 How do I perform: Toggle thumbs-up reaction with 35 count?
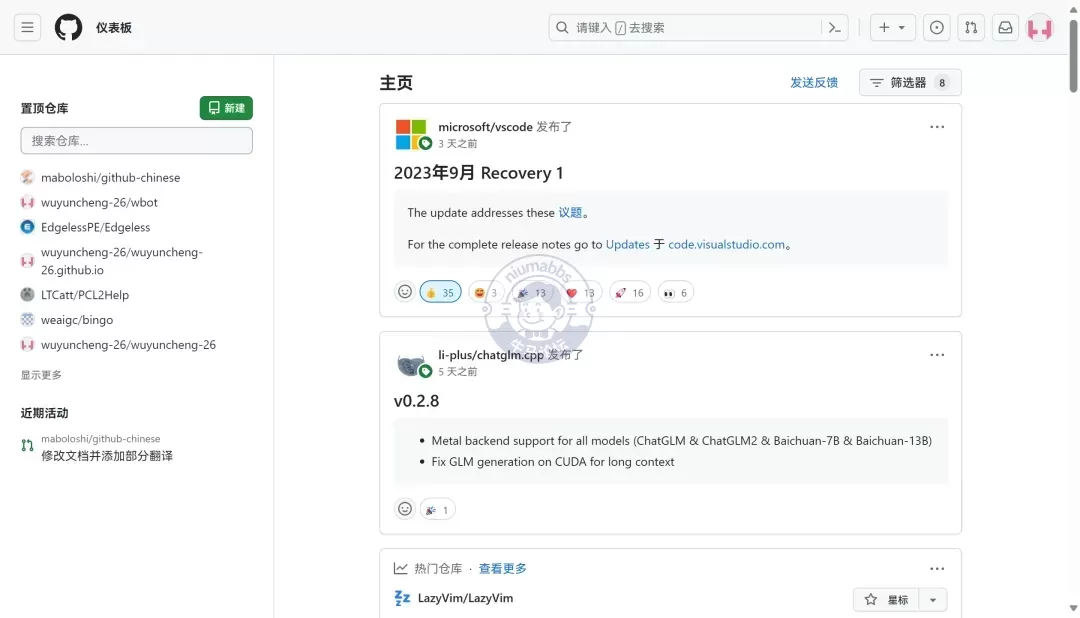(x=440, y=292)
